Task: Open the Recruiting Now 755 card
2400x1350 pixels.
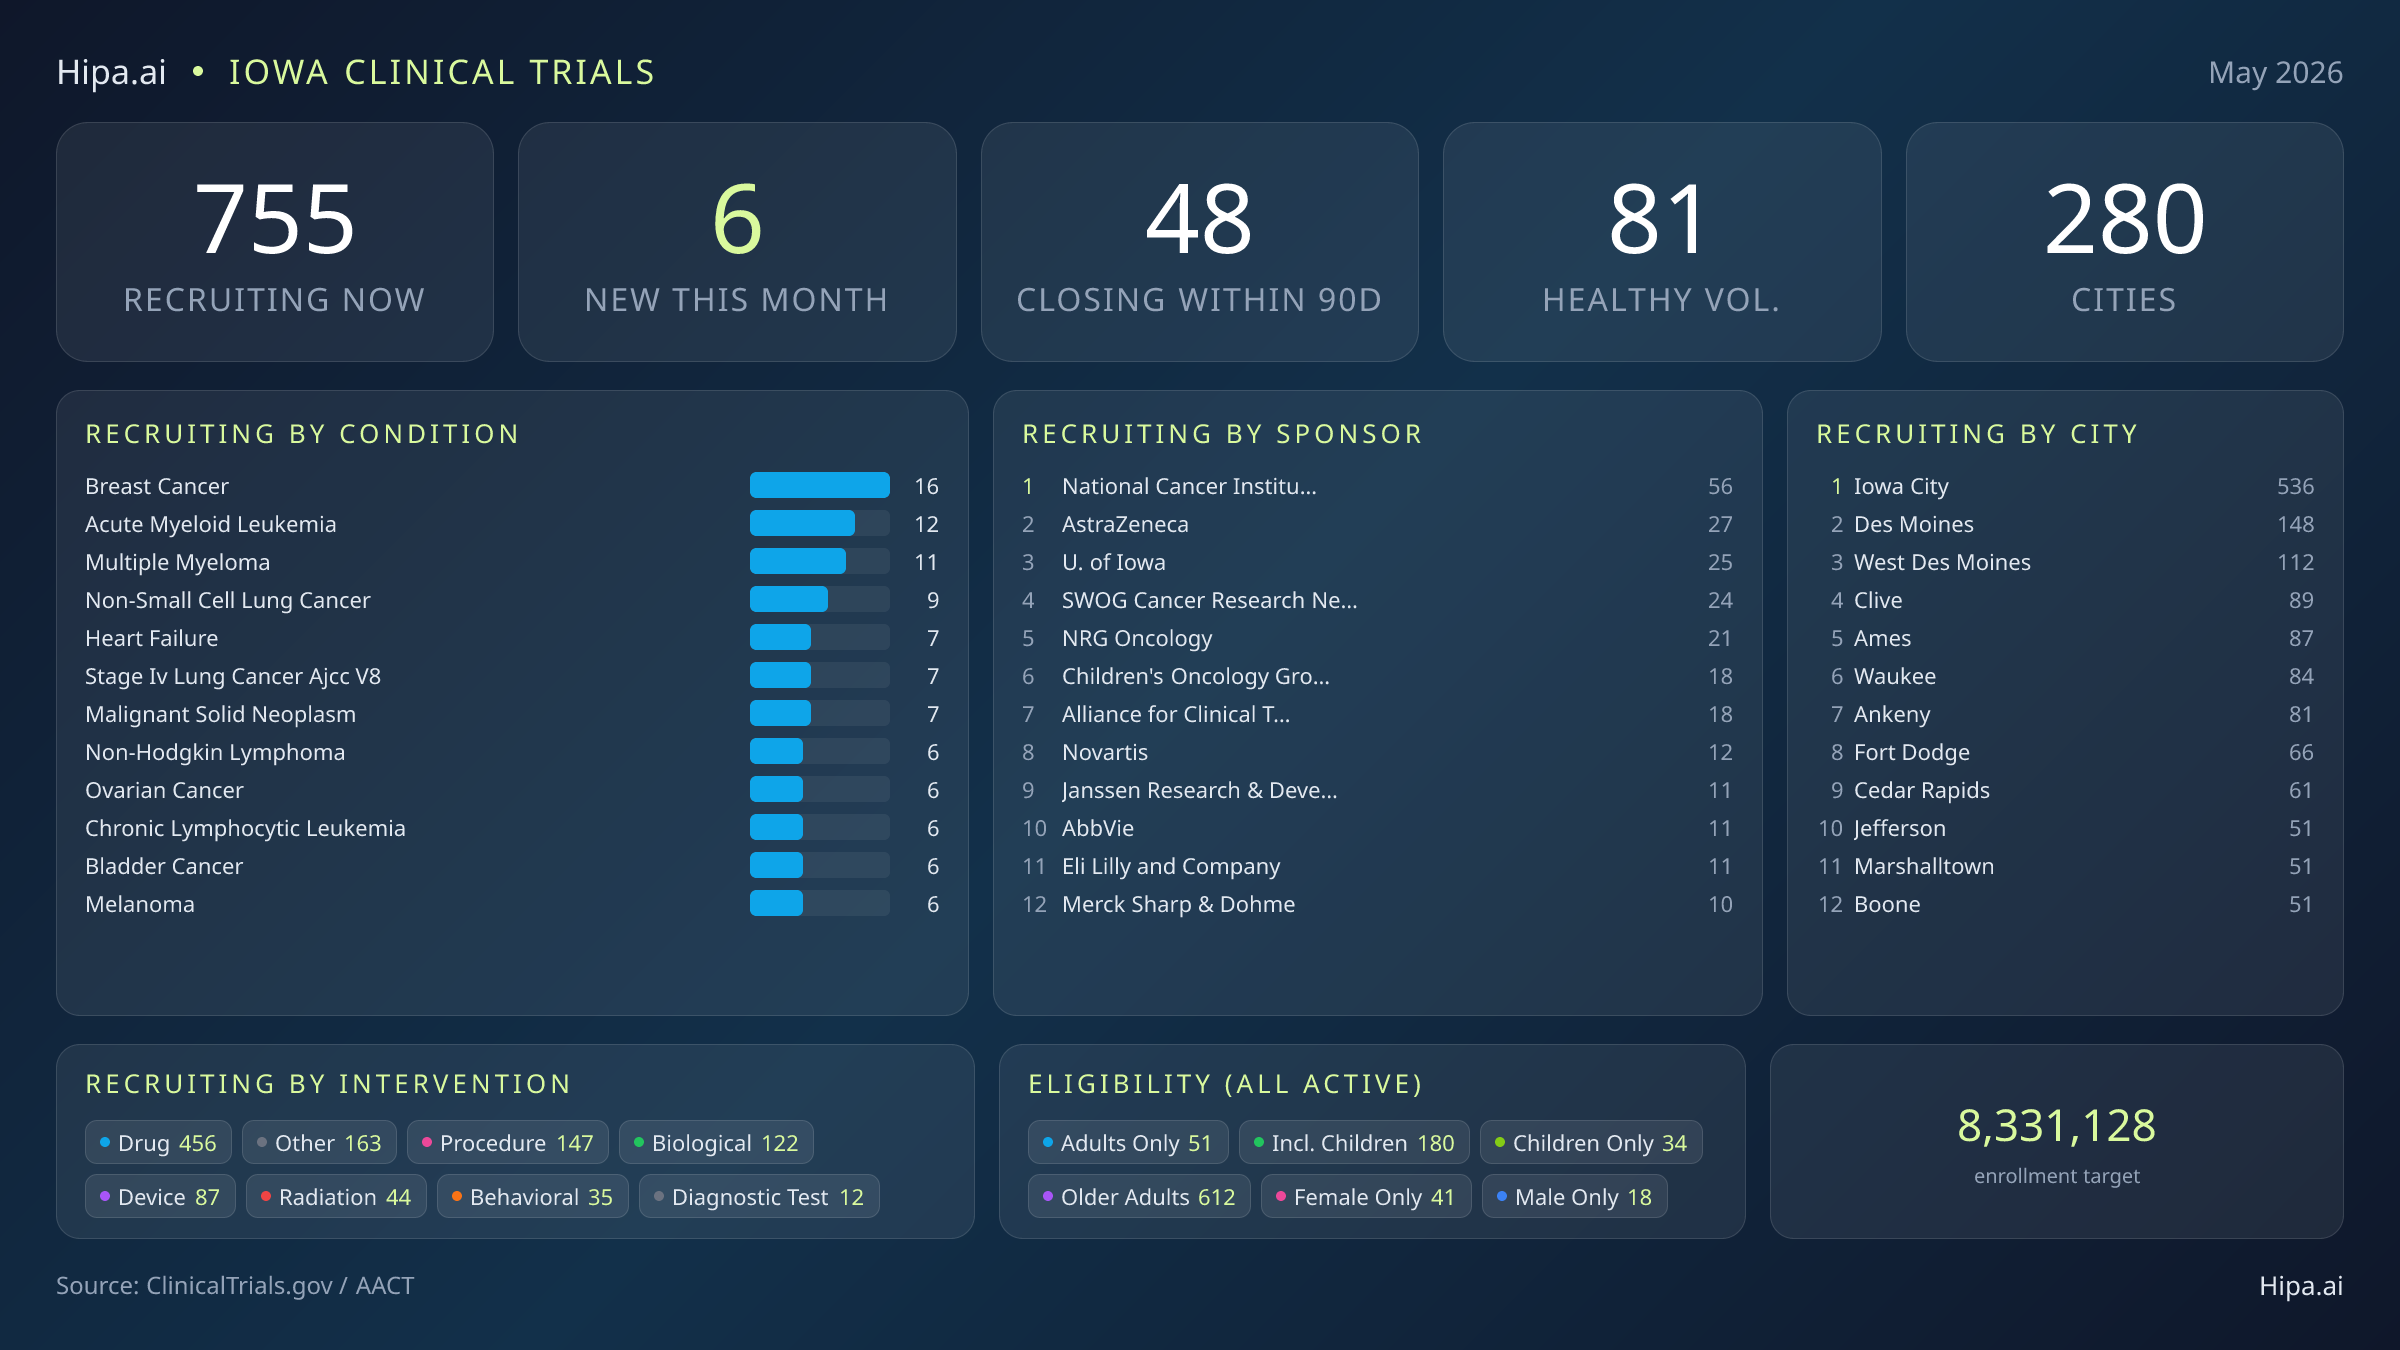Action: pyautogui.click(x=275, y=242)
